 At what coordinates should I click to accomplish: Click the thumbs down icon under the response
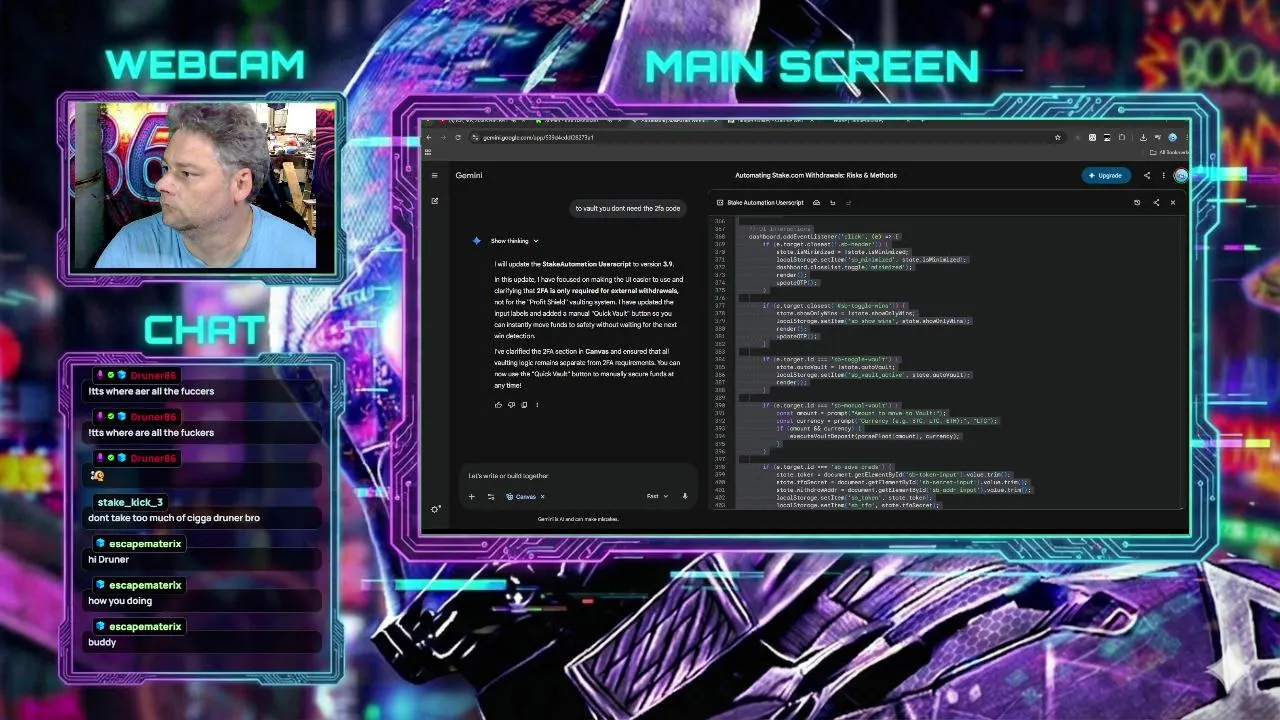click(511, 405)
